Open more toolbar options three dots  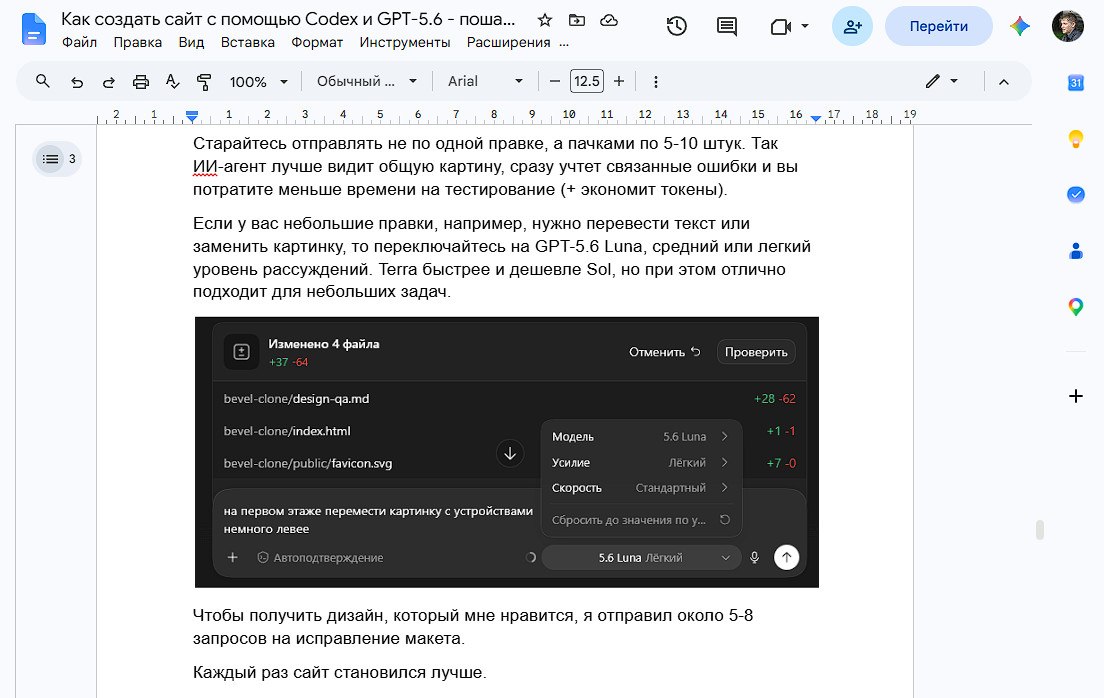tap(656, 82)
